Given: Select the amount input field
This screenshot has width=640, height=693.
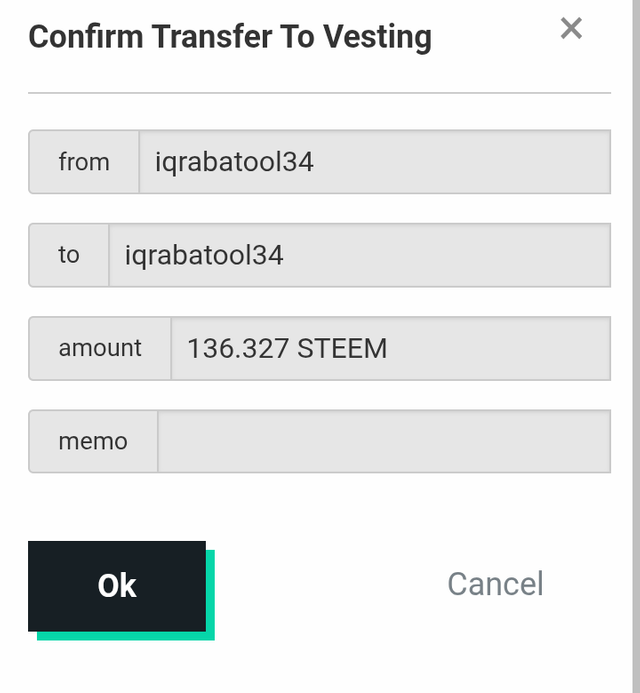Looking at the screenshot, I should 391,348.
